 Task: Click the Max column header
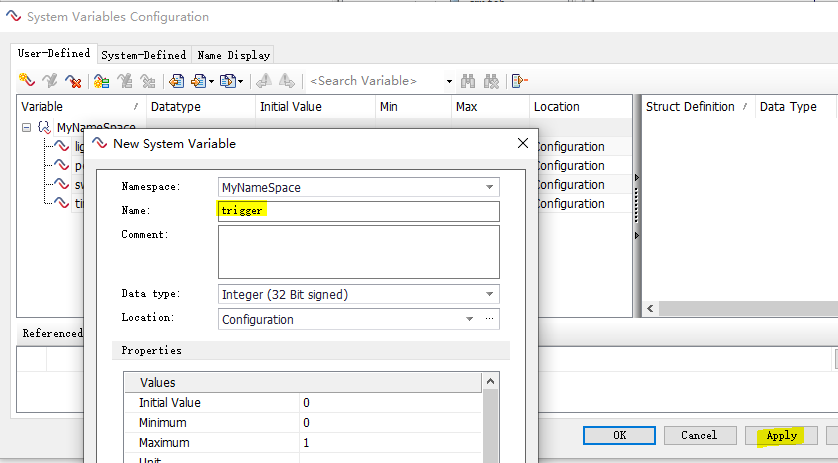click(x=491, y=106)
